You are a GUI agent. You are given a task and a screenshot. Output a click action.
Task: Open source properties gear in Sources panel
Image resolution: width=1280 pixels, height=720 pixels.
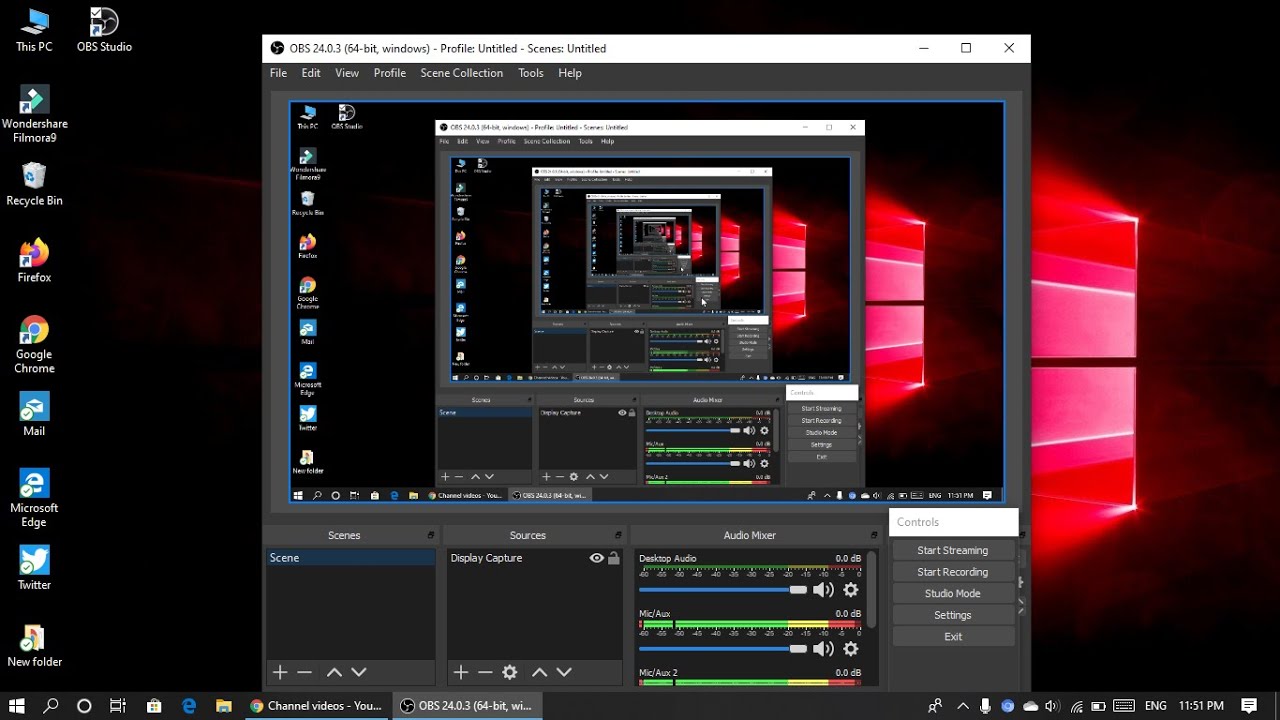pyautogui.click(x=510, y=673)
